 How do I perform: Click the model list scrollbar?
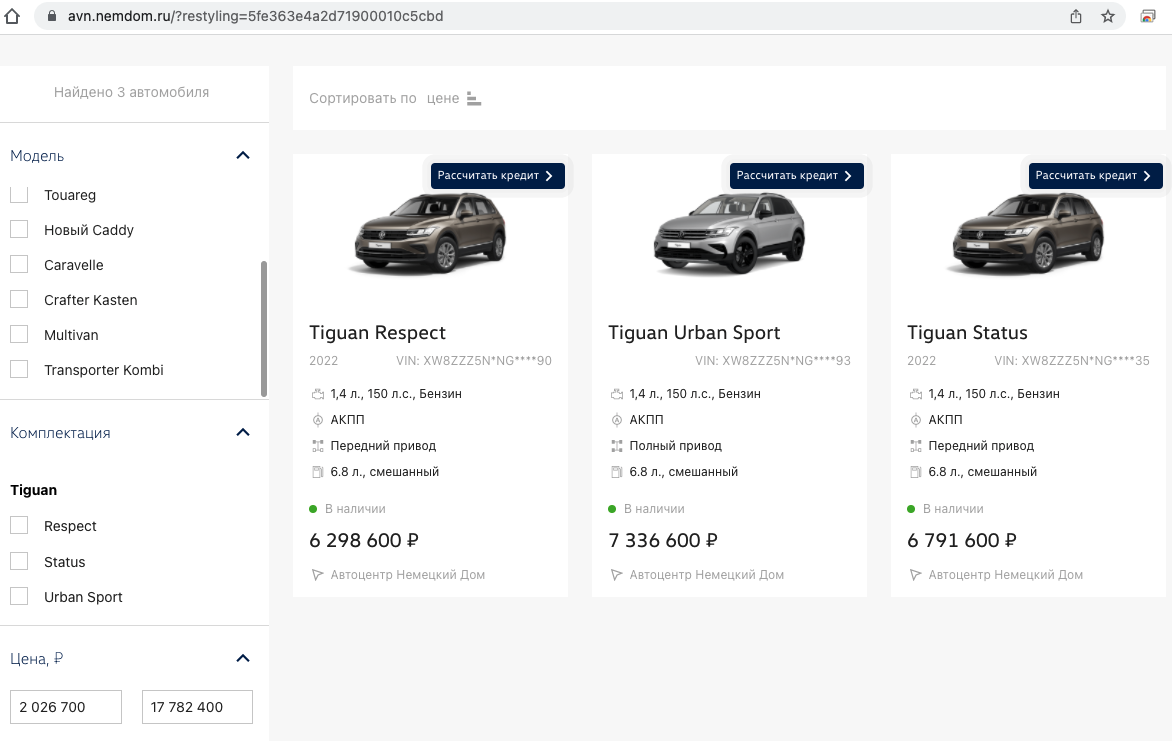click(x=264, y=329)
